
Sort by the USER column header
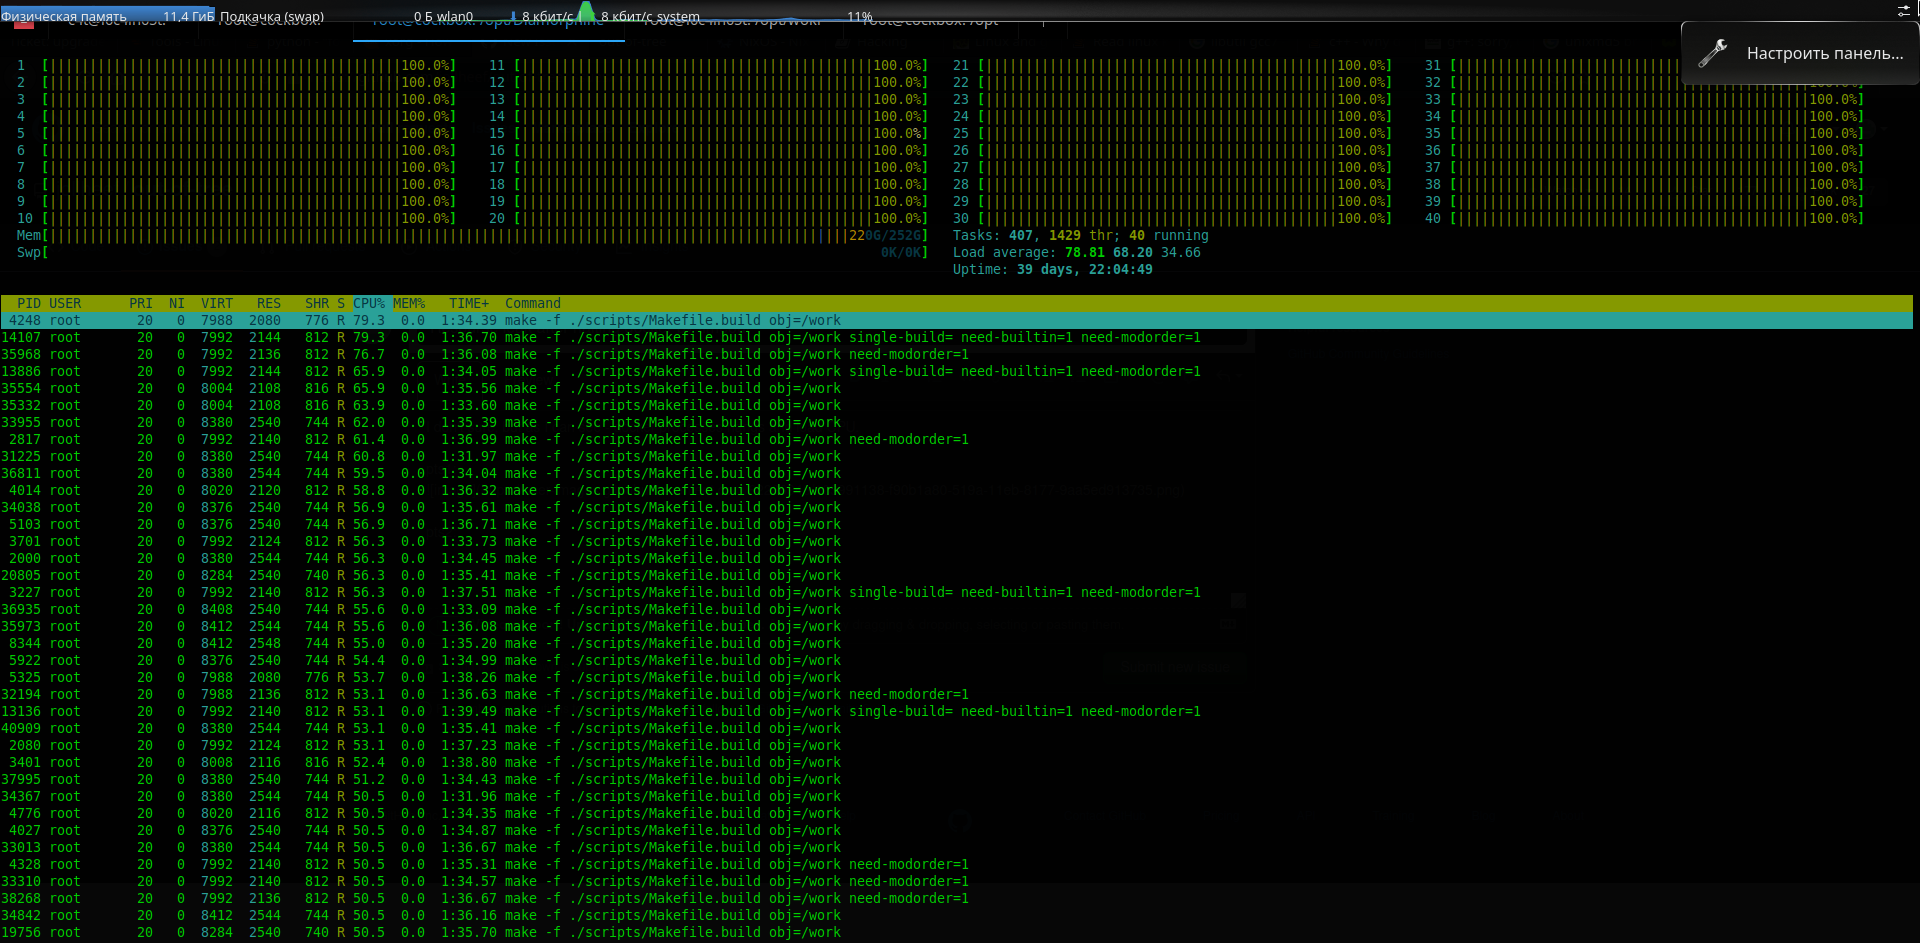pyautogui.click(x=65, y=303)
